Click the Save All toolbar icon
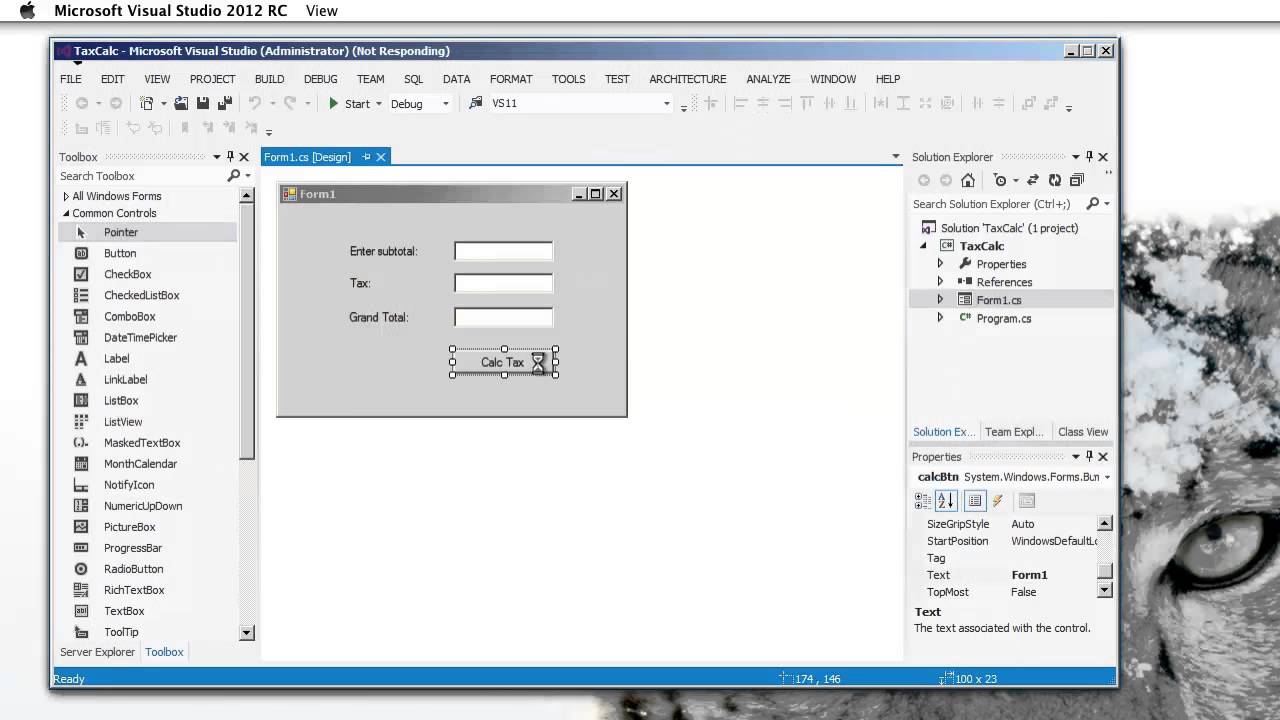 pyautogui.click(x=225, y=103)
